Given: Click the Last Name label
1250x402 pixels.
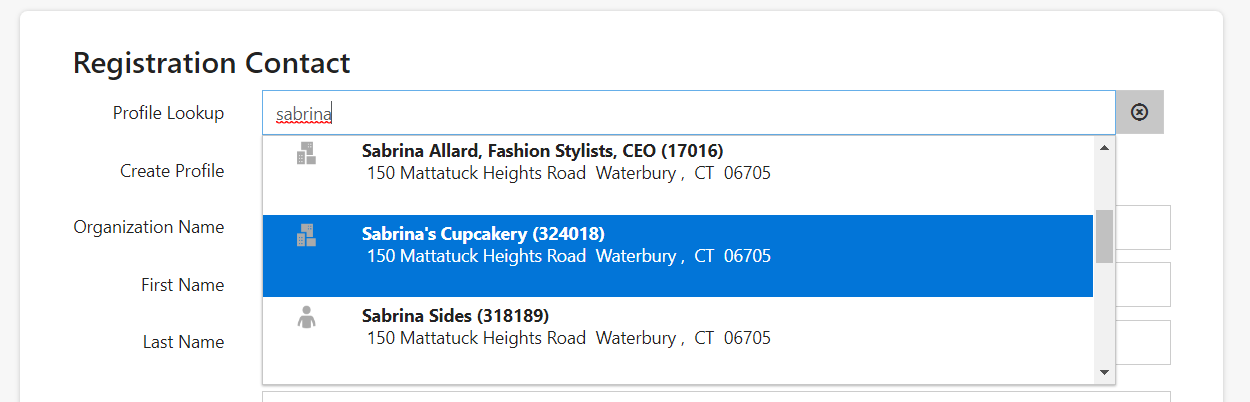Looking at the screenshot, I should [x=184, y=342].
